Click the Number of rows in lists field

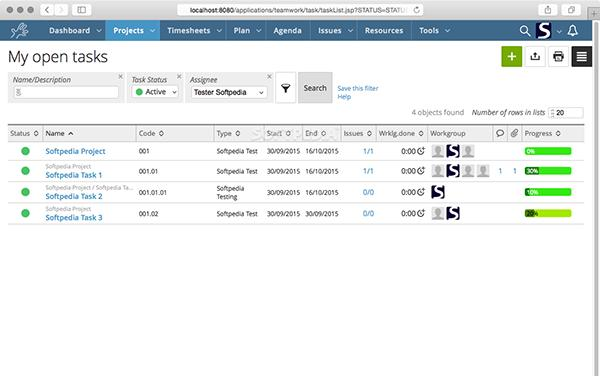(566, 112)
